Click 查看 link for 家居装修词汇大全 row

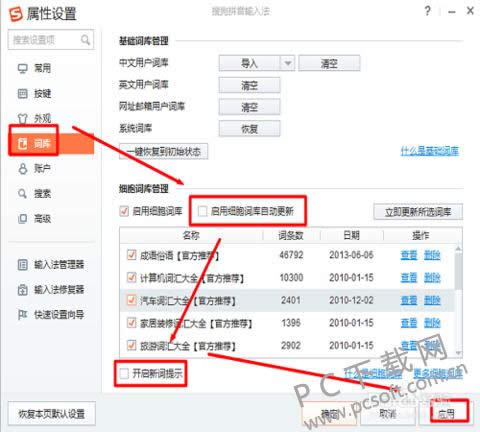[x=409, y=323]
